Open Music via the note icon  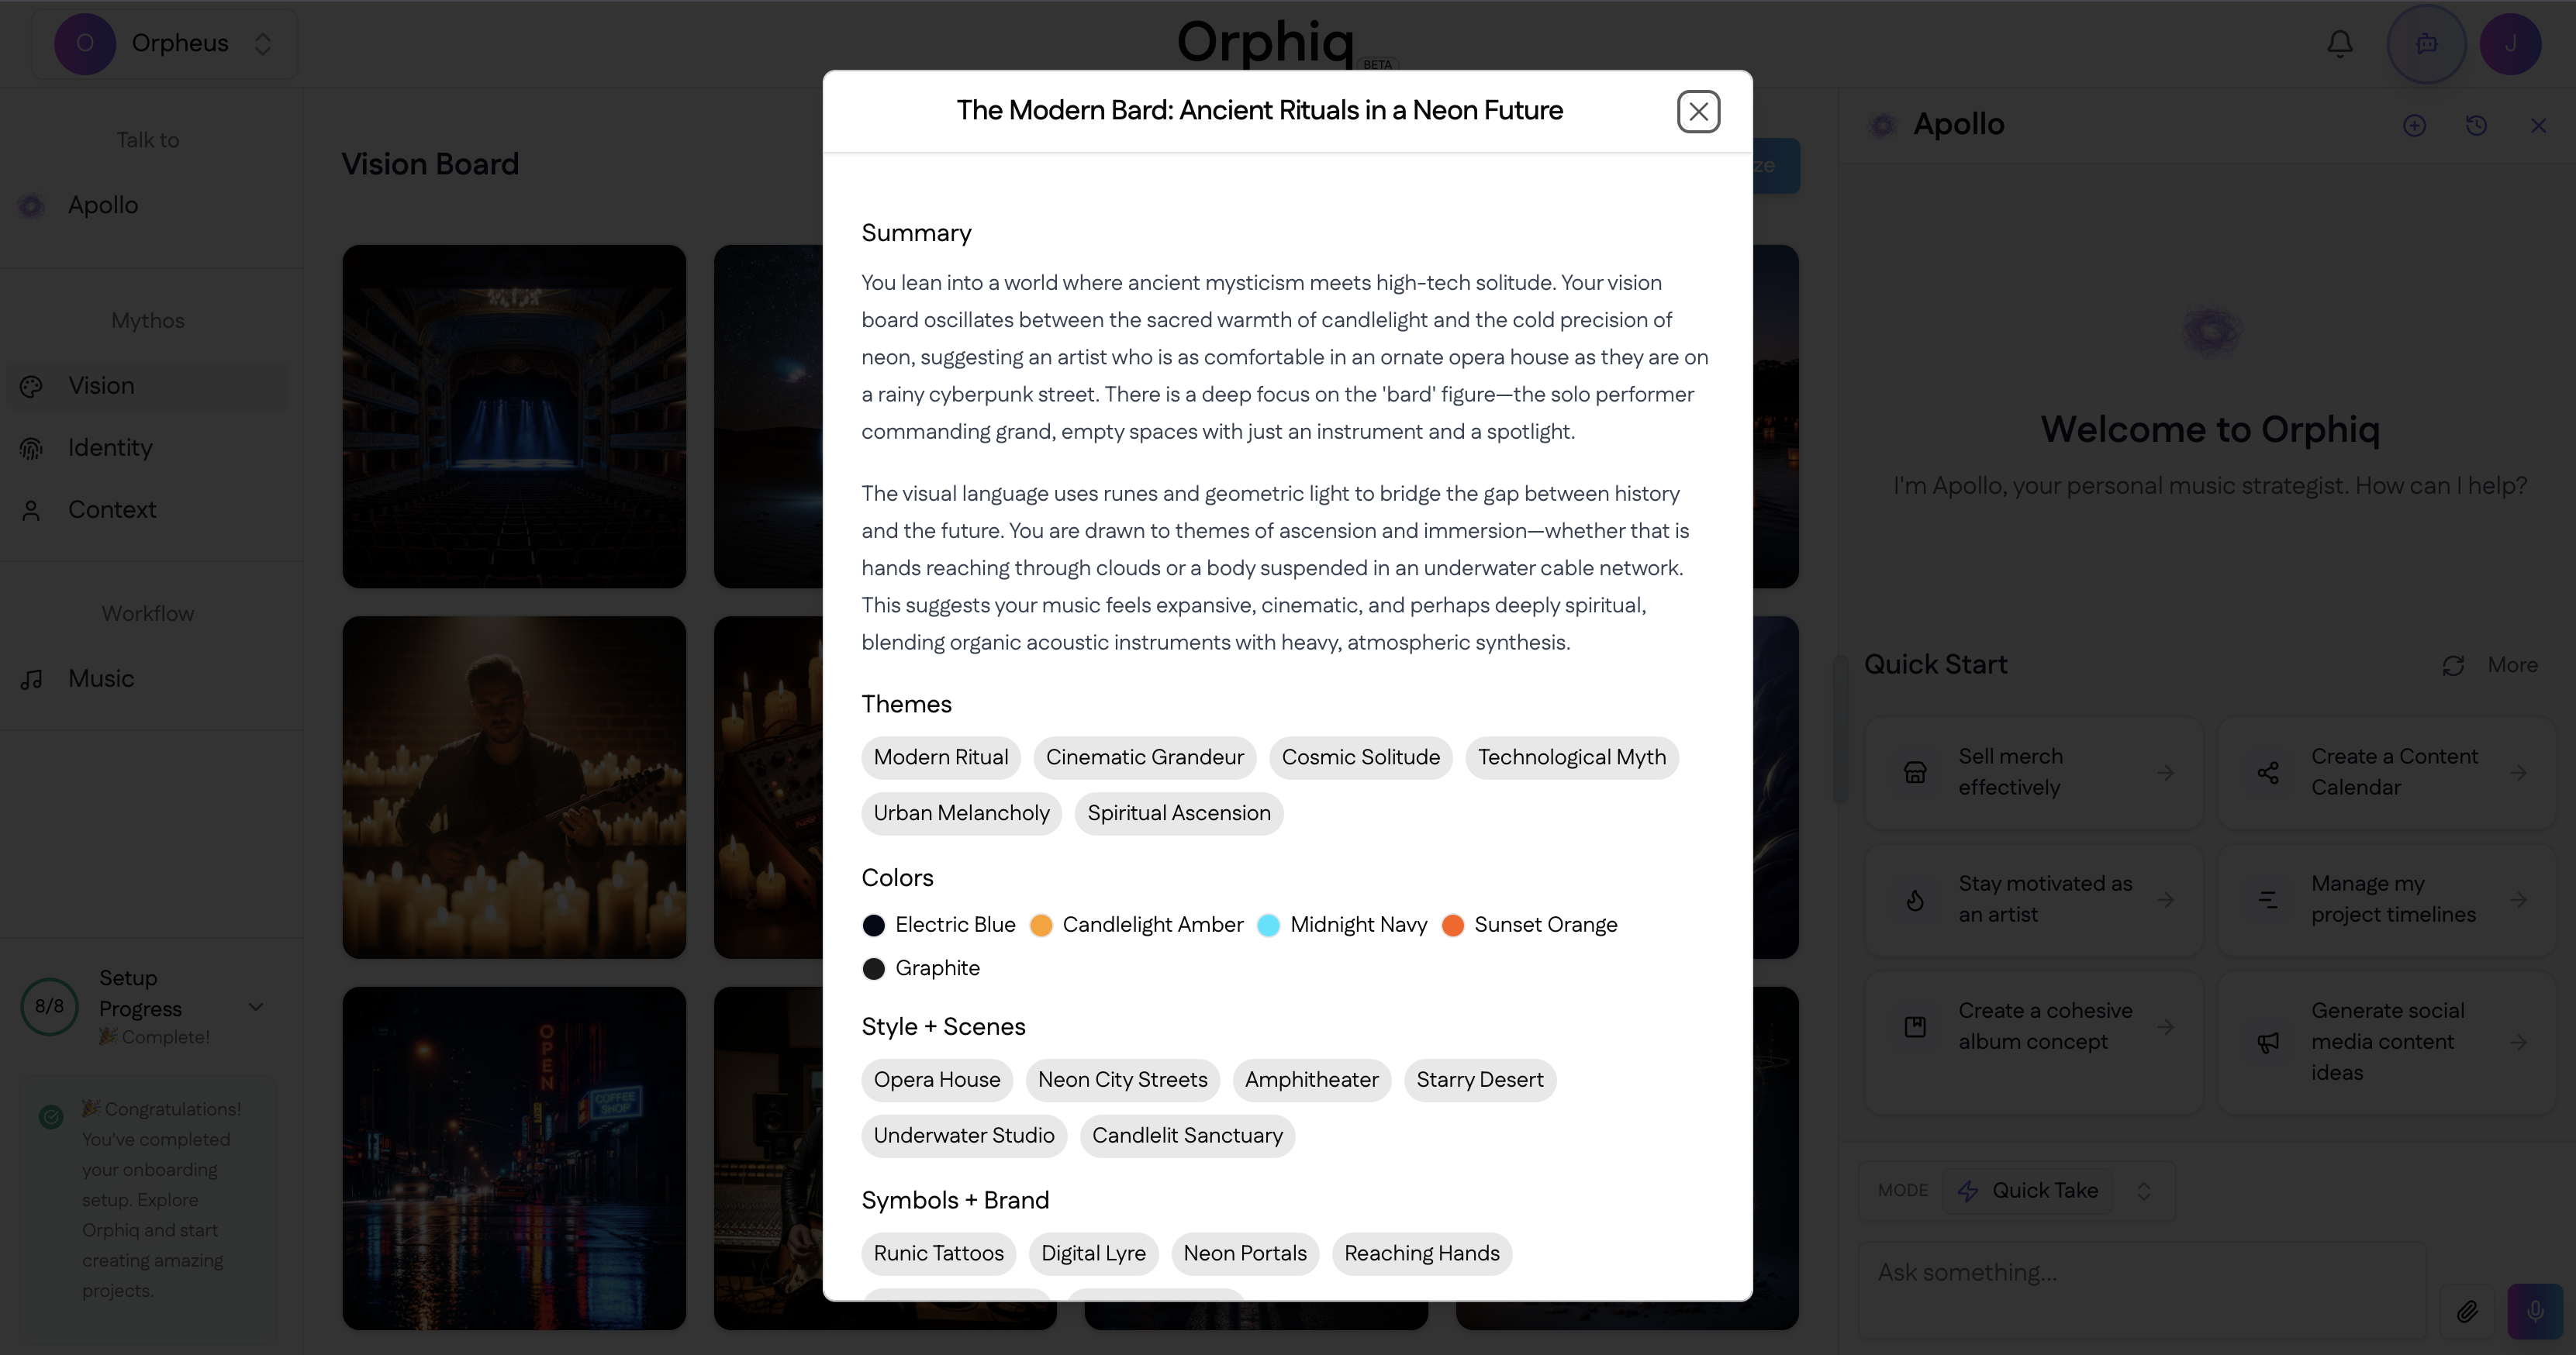point(31,679)
